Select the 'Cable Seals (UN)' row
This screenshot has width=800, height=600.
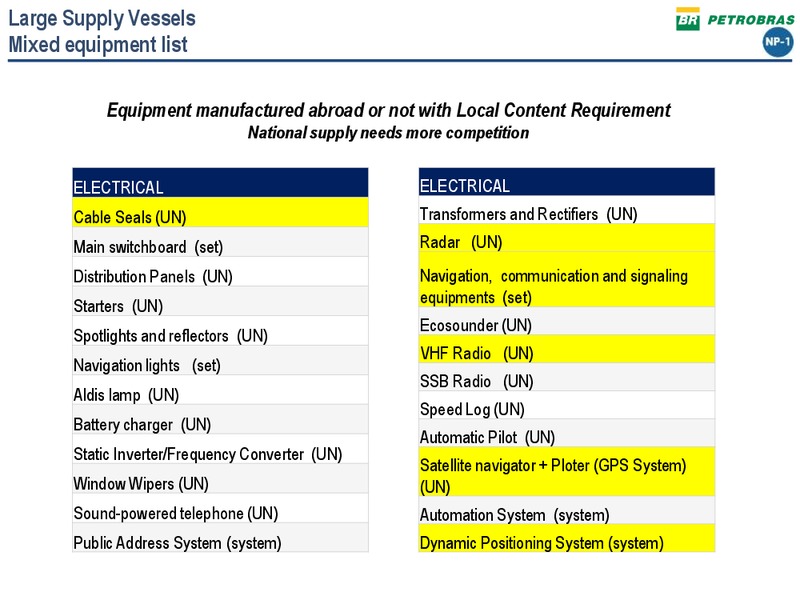(220, 212)
